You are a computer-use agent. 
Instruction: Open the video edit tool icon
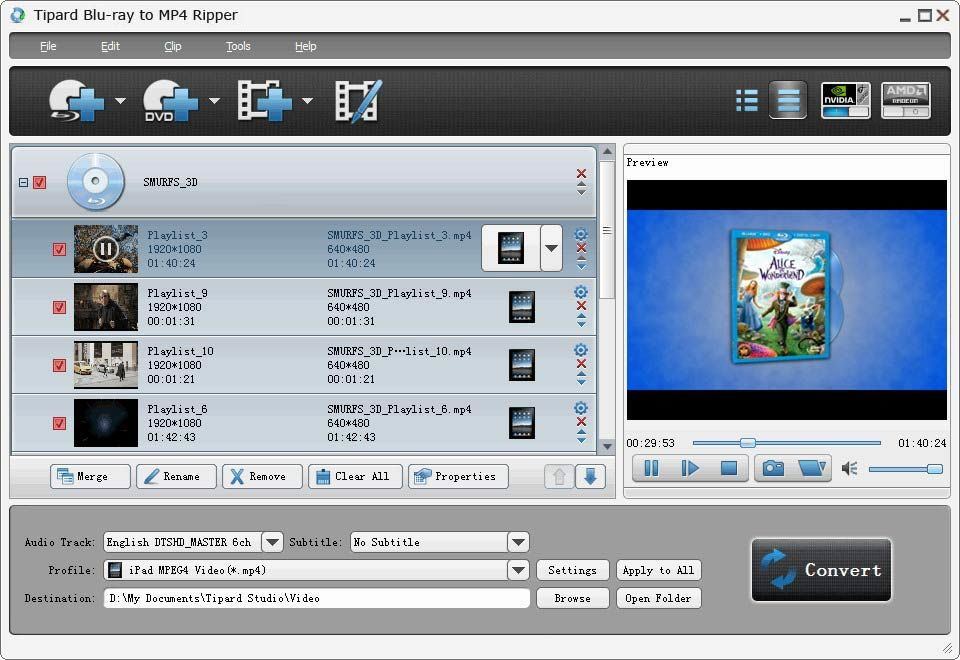point(358,101)
